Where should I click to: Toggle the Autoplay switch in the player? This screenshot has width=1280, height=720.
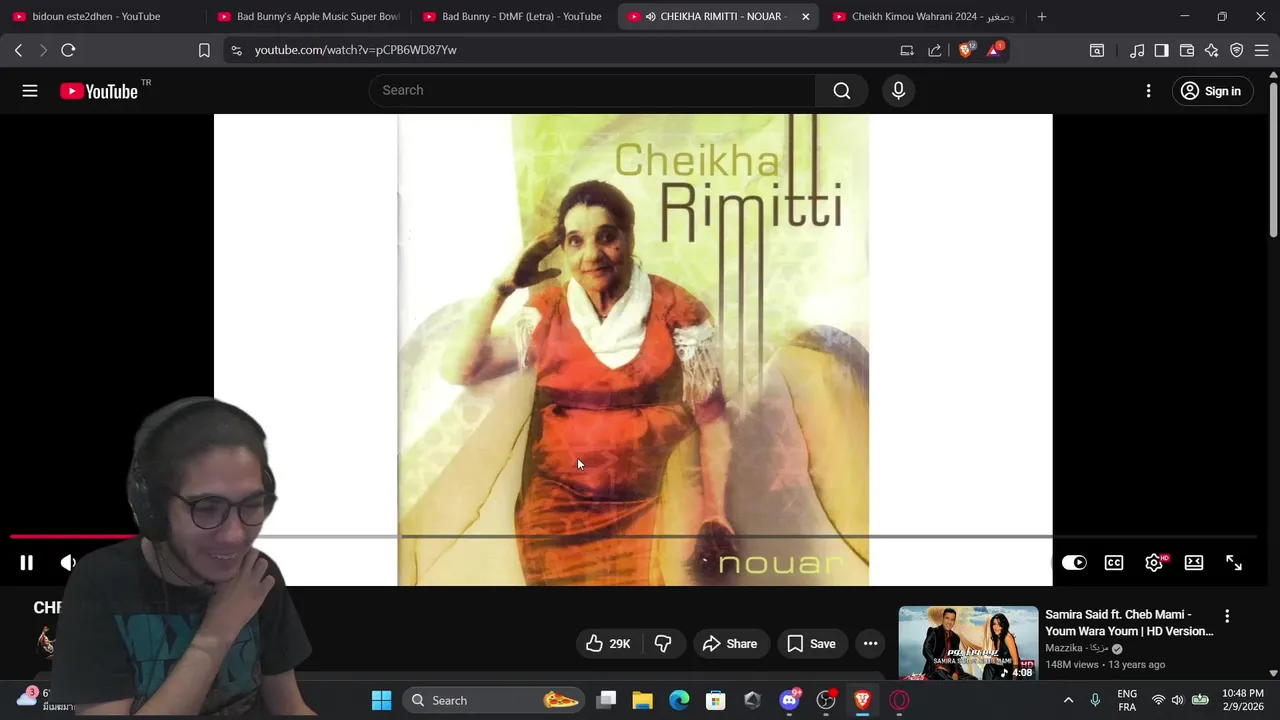pos(1074,563)
